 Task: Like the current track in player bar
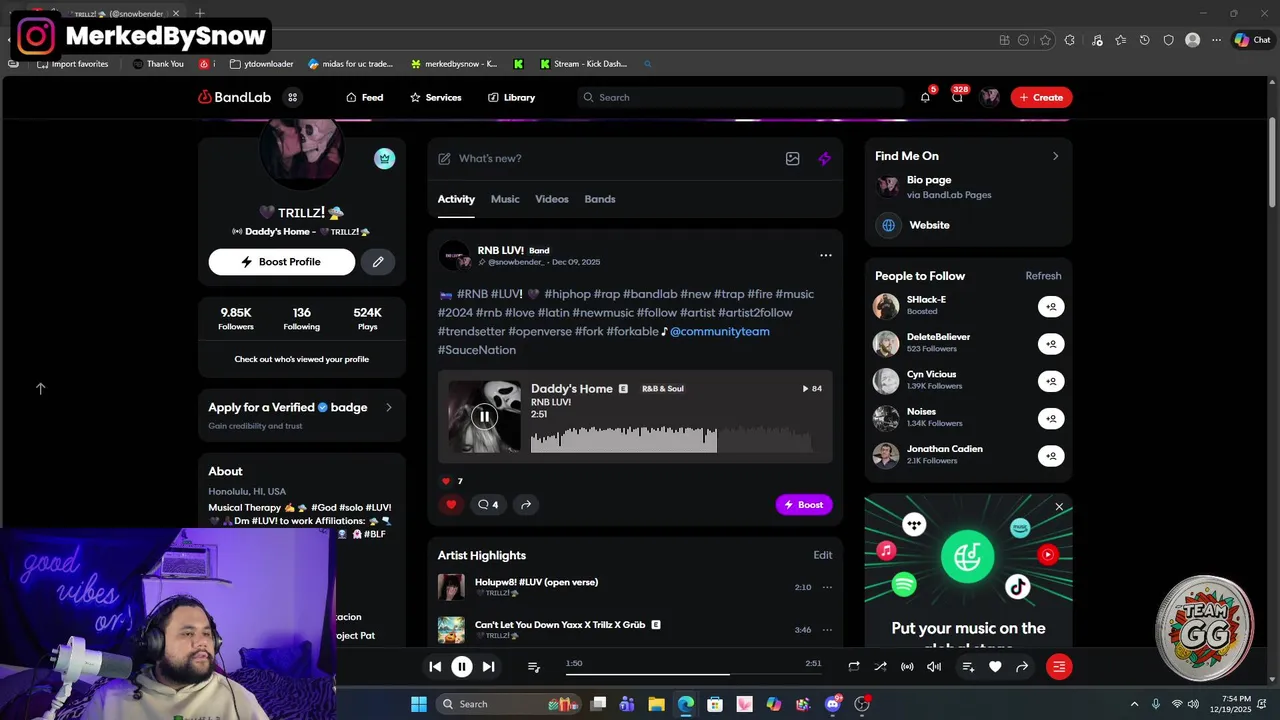pos(995,667)
